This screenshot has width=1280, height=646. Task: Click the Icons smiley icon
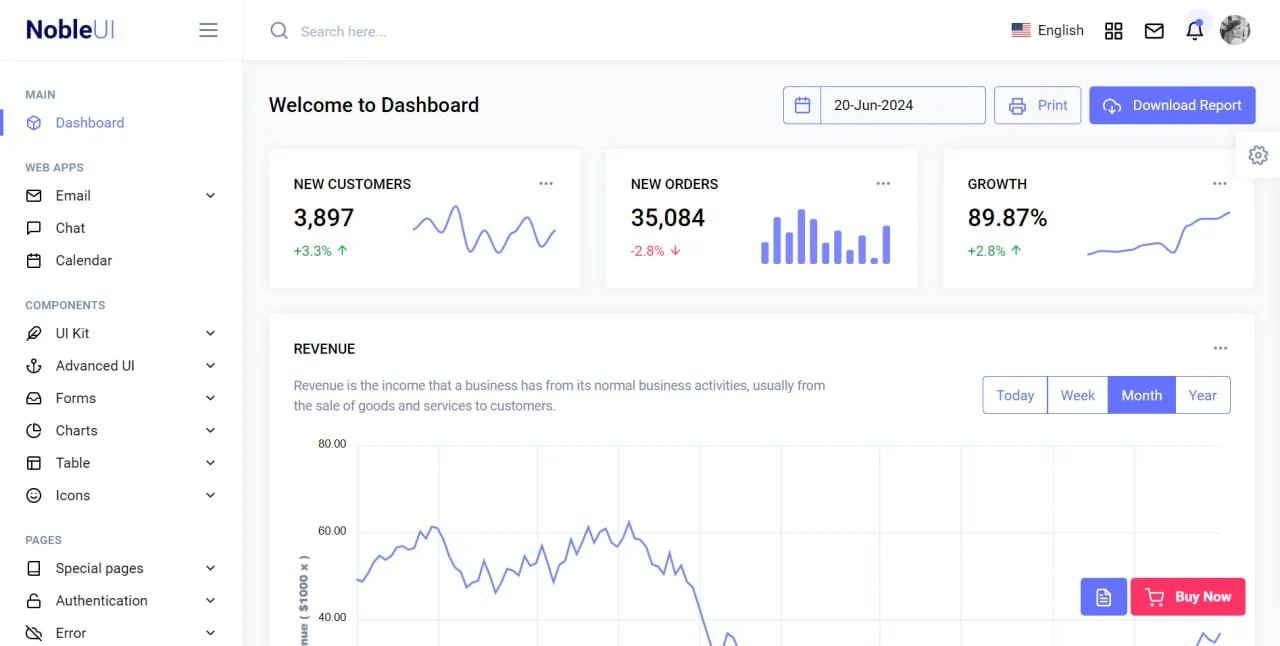(34, 495)
